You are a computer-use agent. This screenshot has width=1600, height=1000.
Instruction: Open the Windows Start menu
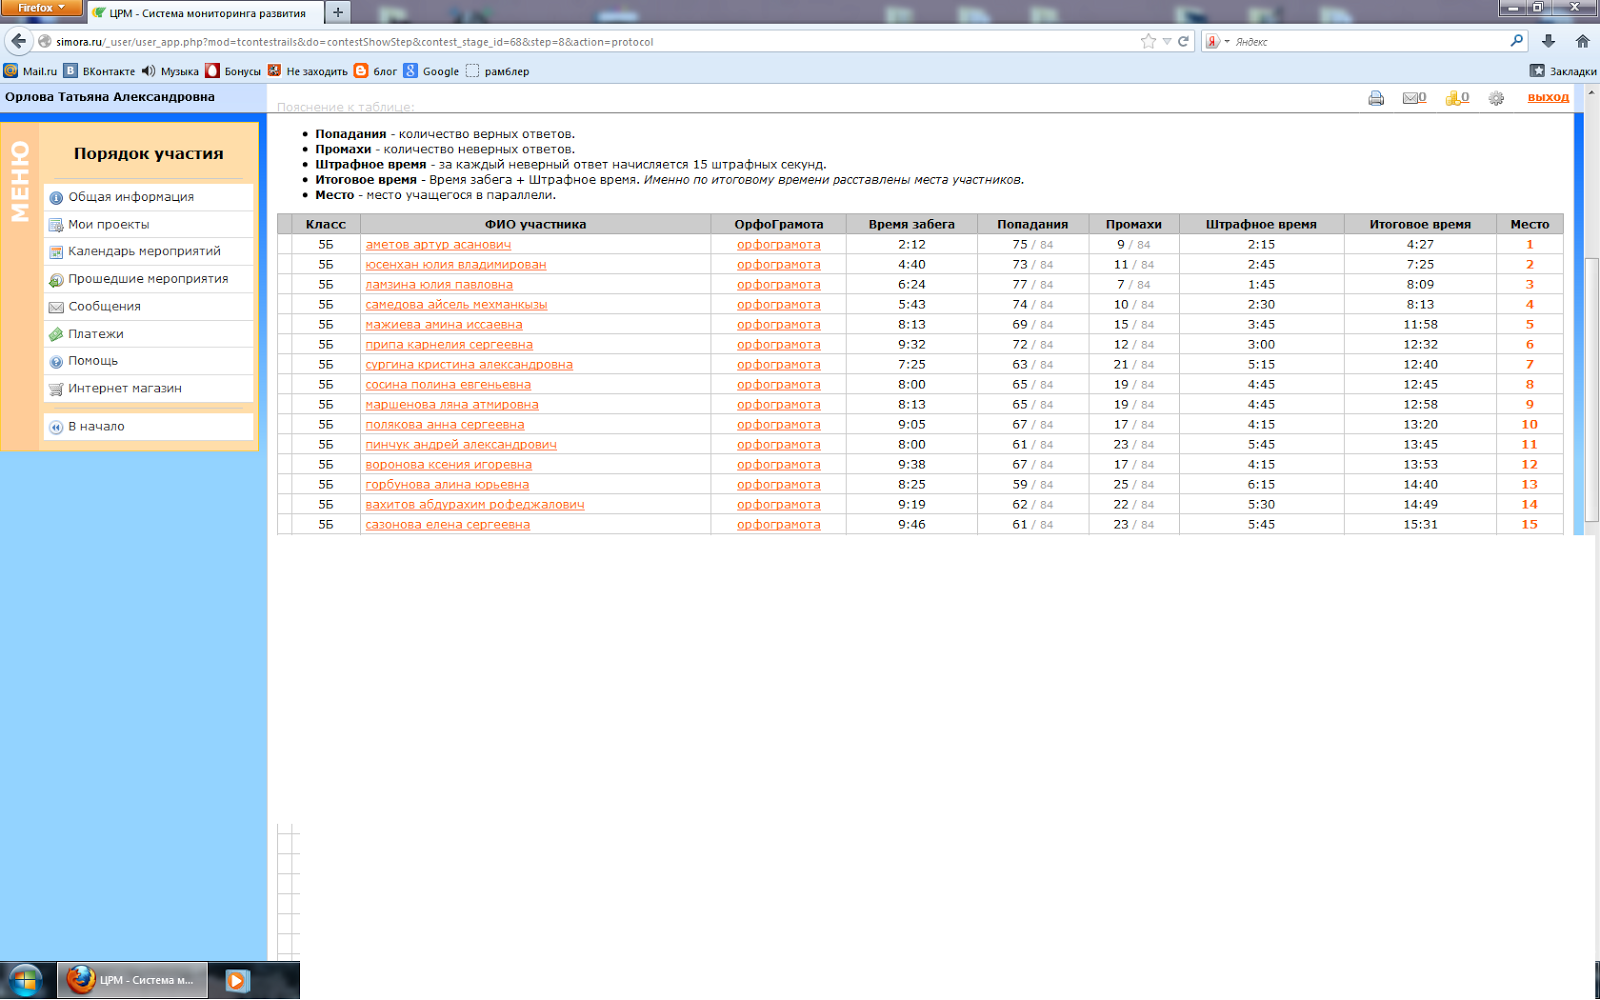(x=25, y=980)
